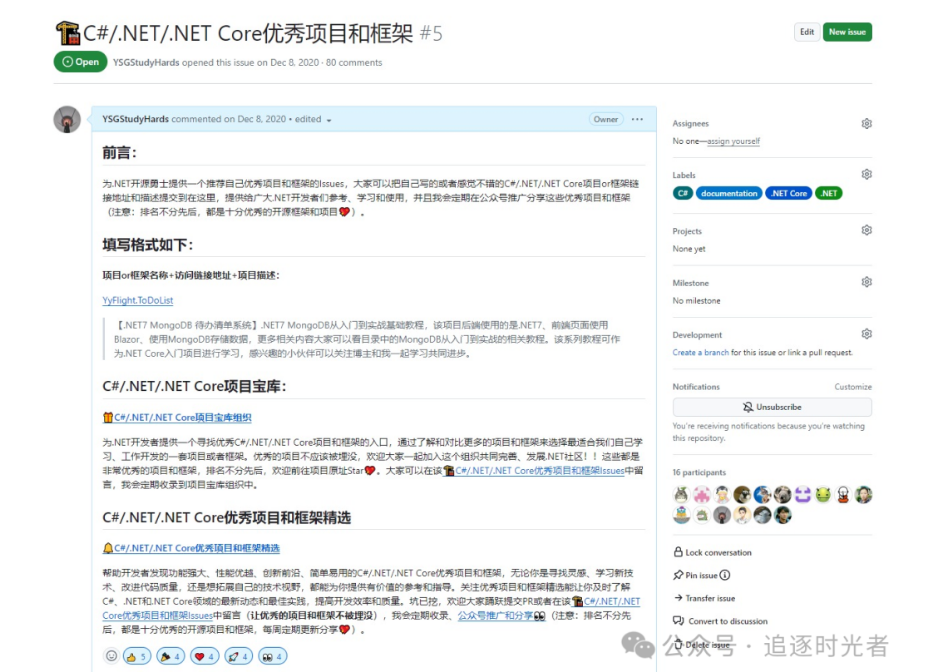Image resolution: width=934 pixels, height=672 pixels.
Task: Open C#/.NET/.NET Core项目宝库组织 link
Action: tap(177, 418)
